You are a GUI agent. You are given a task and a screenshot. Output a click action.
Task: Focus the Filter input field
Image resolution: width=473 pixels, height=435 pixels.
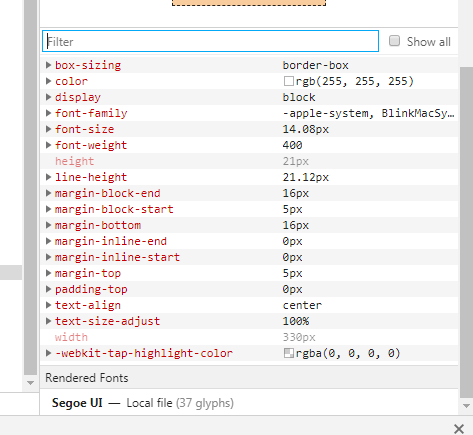coord(210,41)
